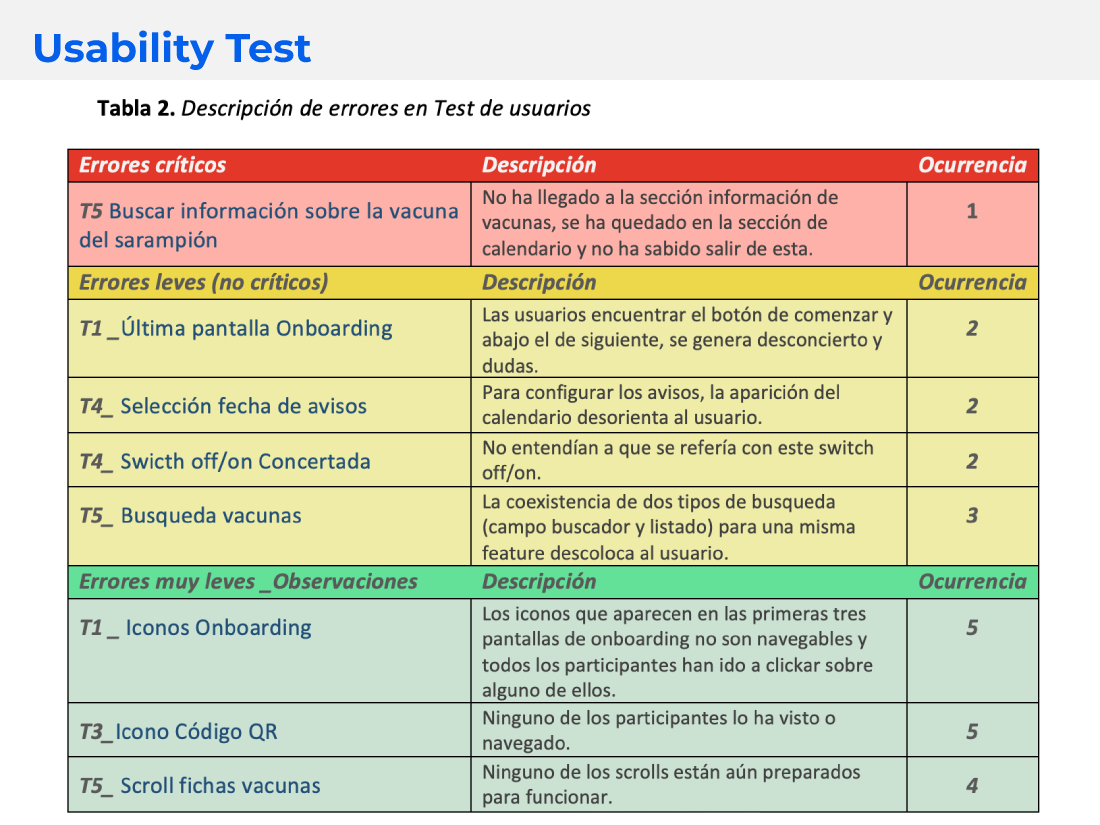Click occurrence value 4 in Scroll fichas row

point(972,786)
